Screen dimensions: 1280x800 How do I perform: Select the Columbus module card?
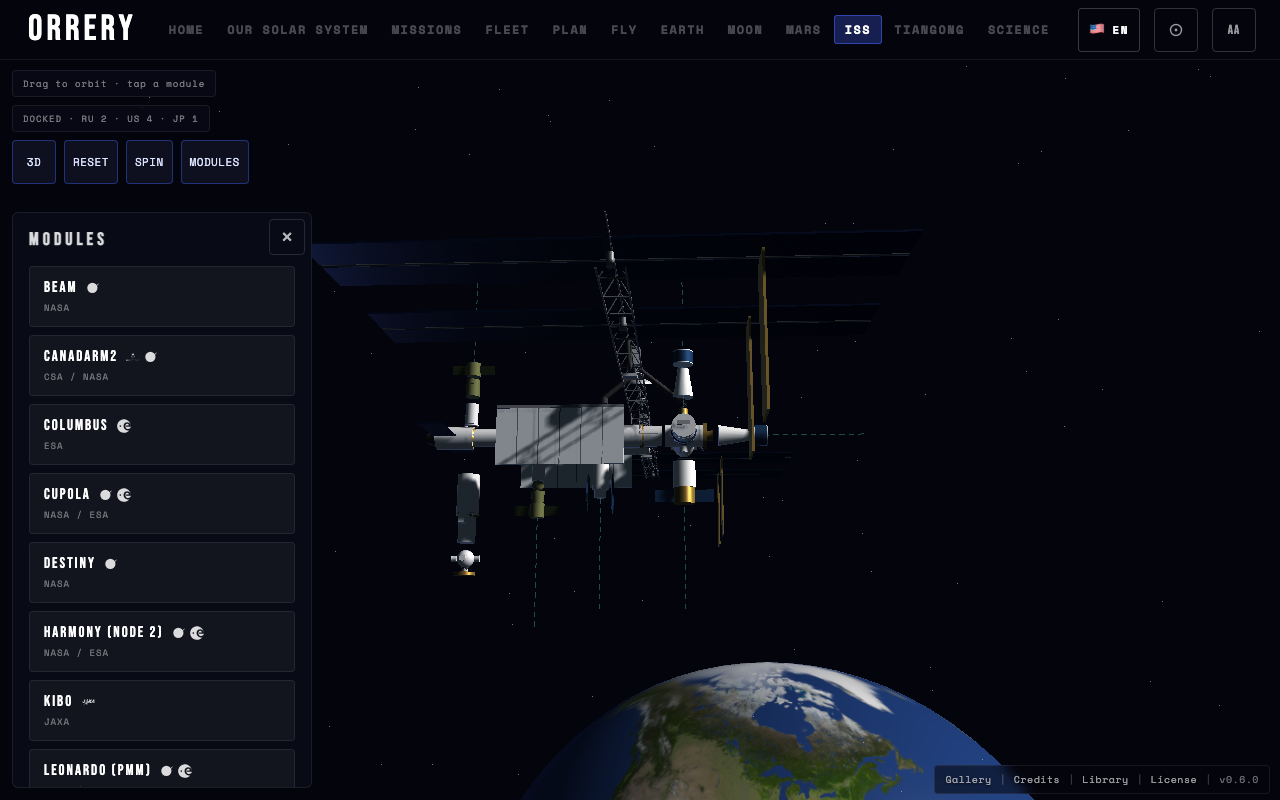point(162,434)
